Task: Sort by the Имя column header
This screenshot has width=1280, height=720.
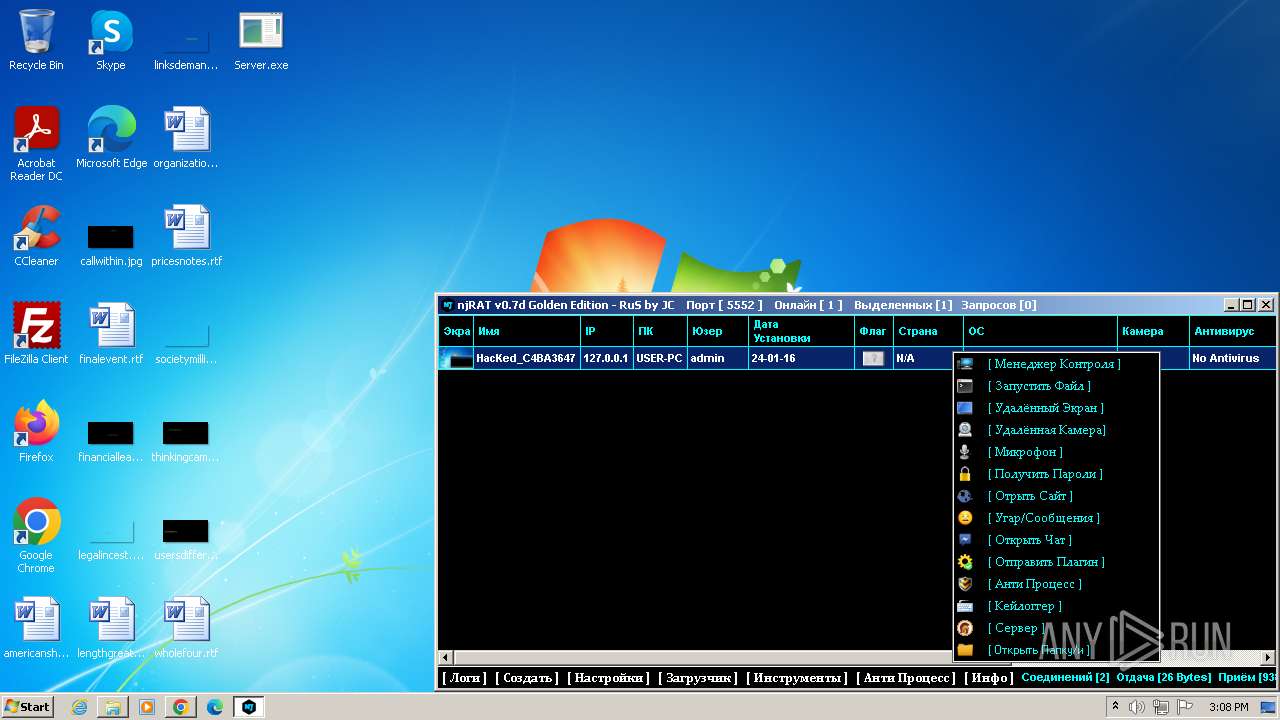Action: [x=527, y=331]
